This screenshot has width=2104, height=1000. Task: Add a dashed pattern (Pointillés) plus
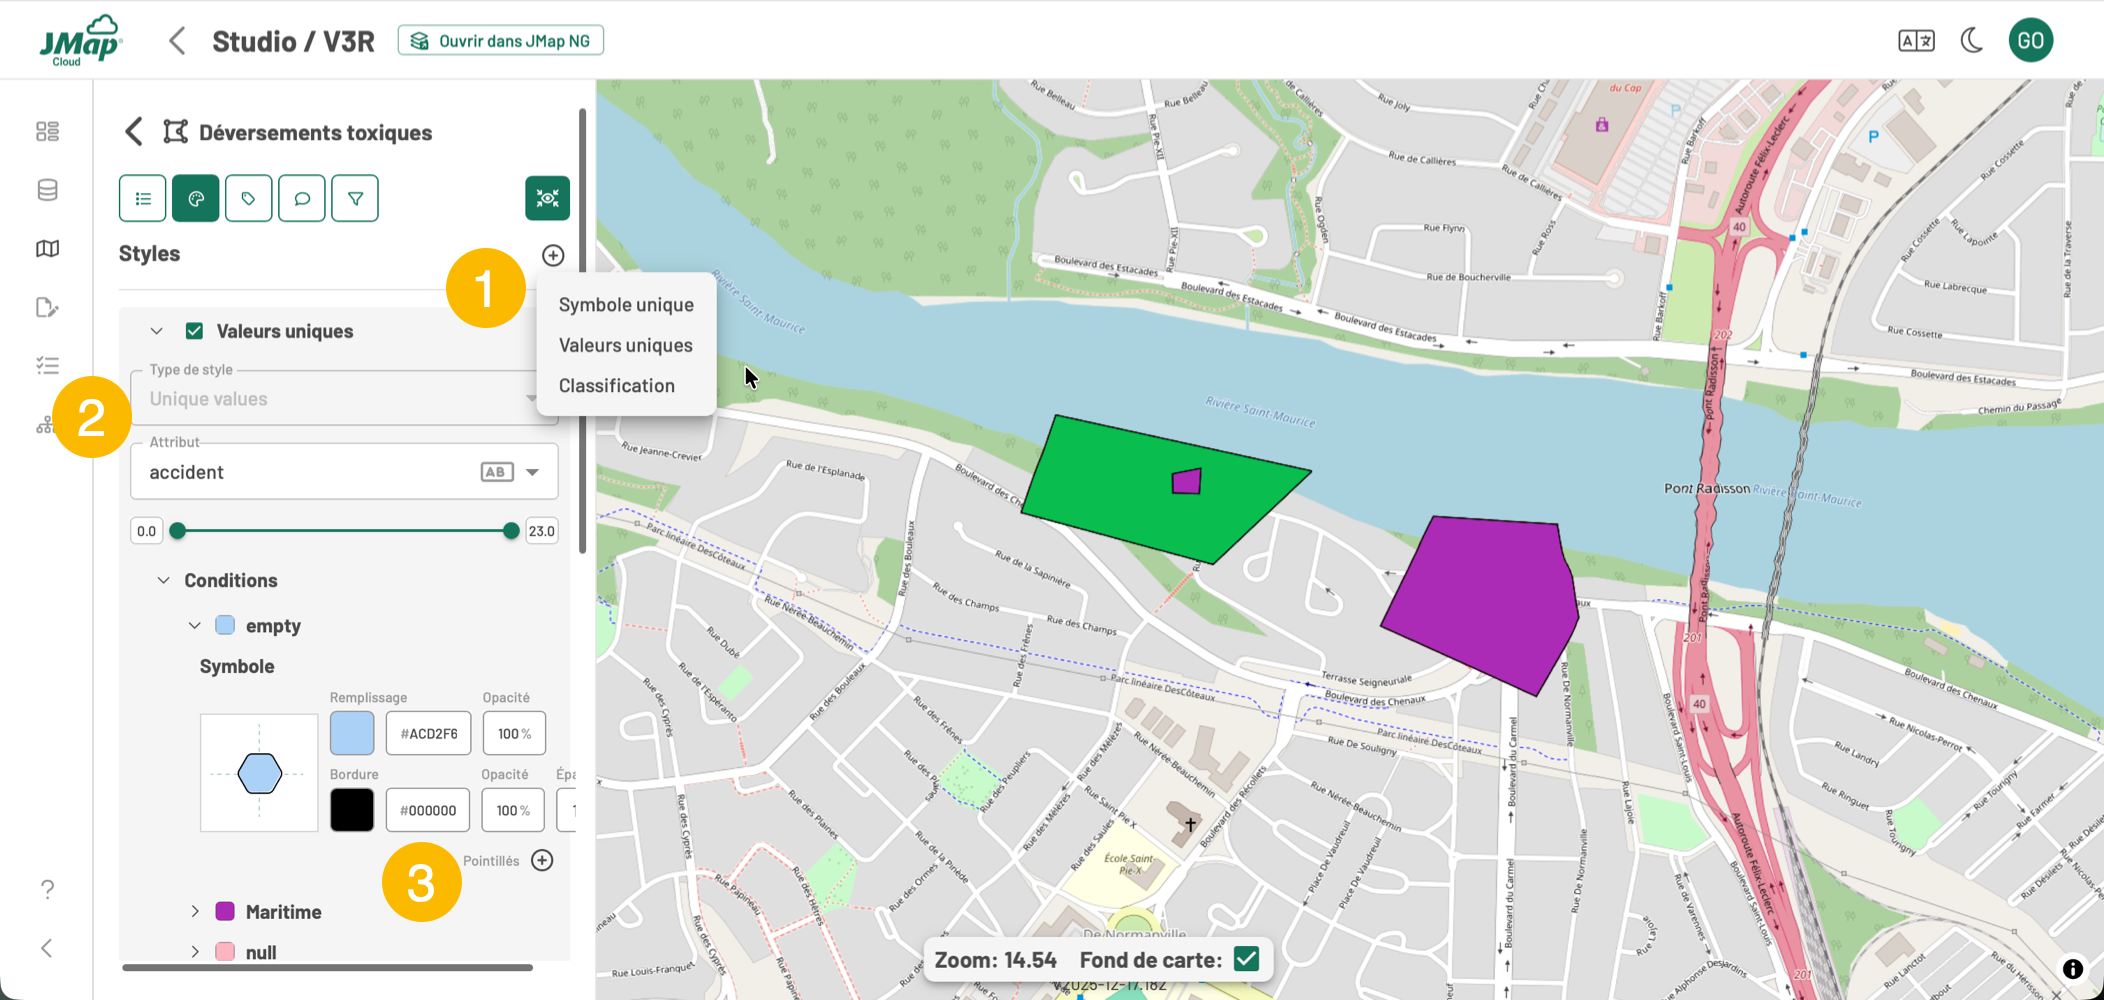(542, 860)
